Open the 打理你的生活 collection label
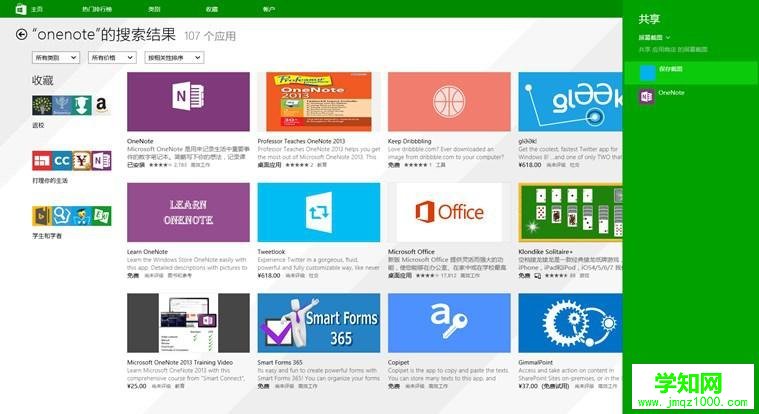759x414 pixels. pyautogui.click(x=50, y=181)
